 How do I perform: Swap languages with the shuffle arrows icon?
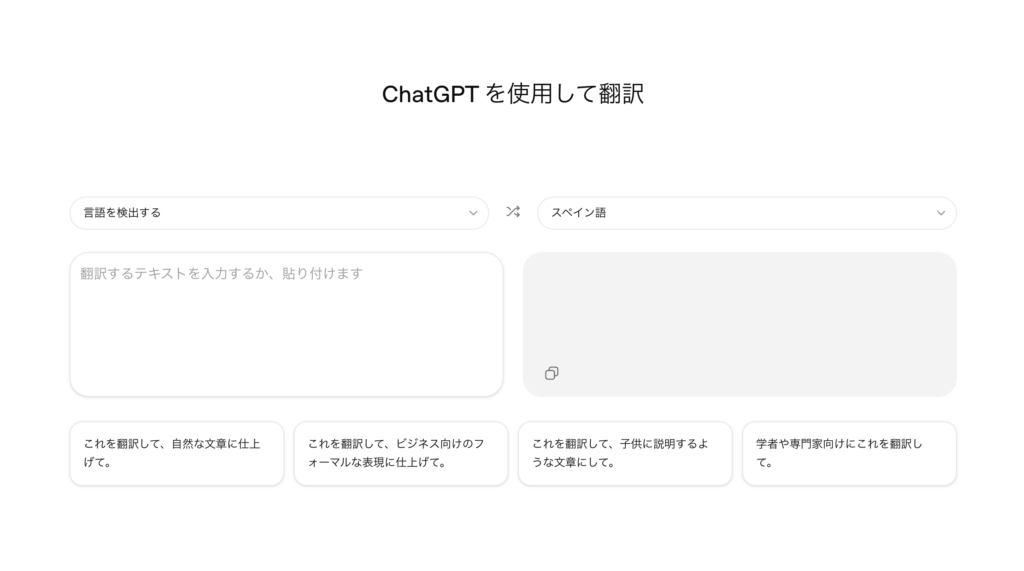click(513, 212)
